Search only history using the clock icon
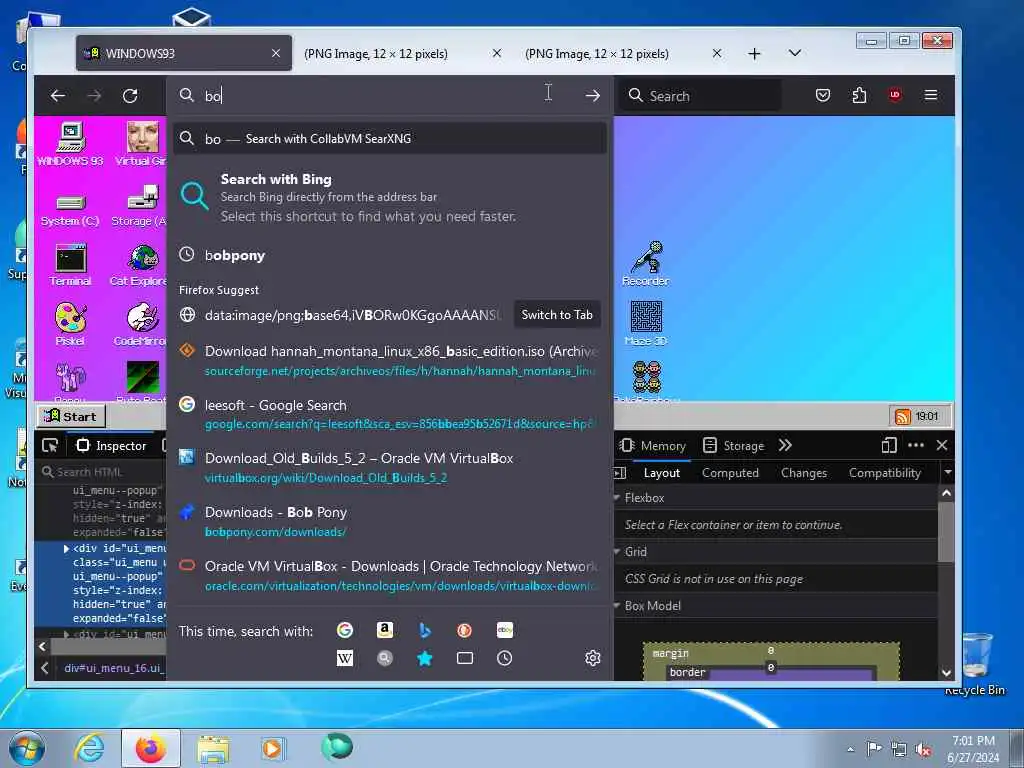The height and width of the screenshot is (768, 1024). pos(505,658)
